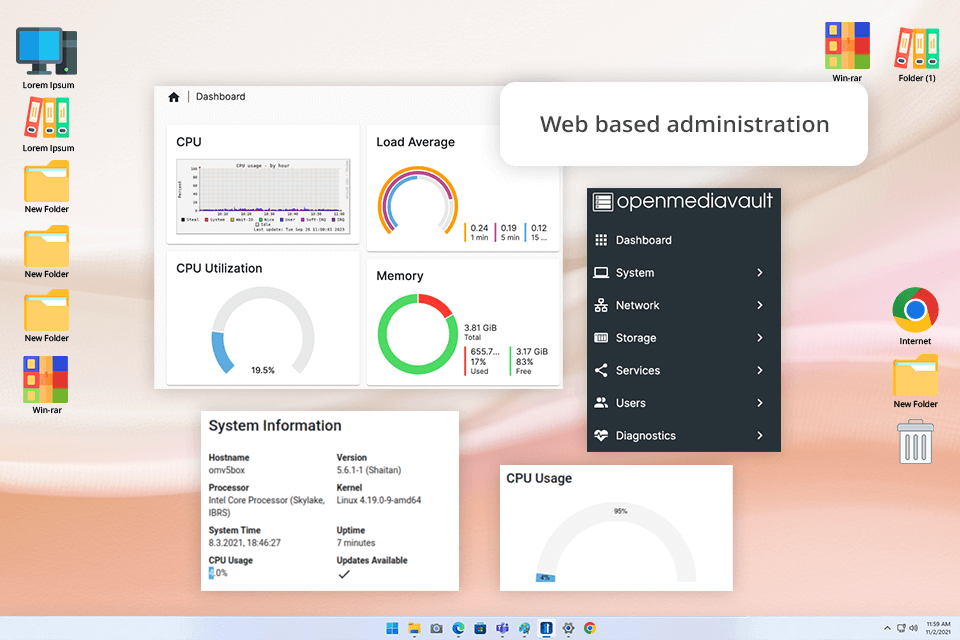Click the 3.81 GiB Total memory value
Image resolution: width=960 pixels, height=640 pixels.
pos(480,332)
